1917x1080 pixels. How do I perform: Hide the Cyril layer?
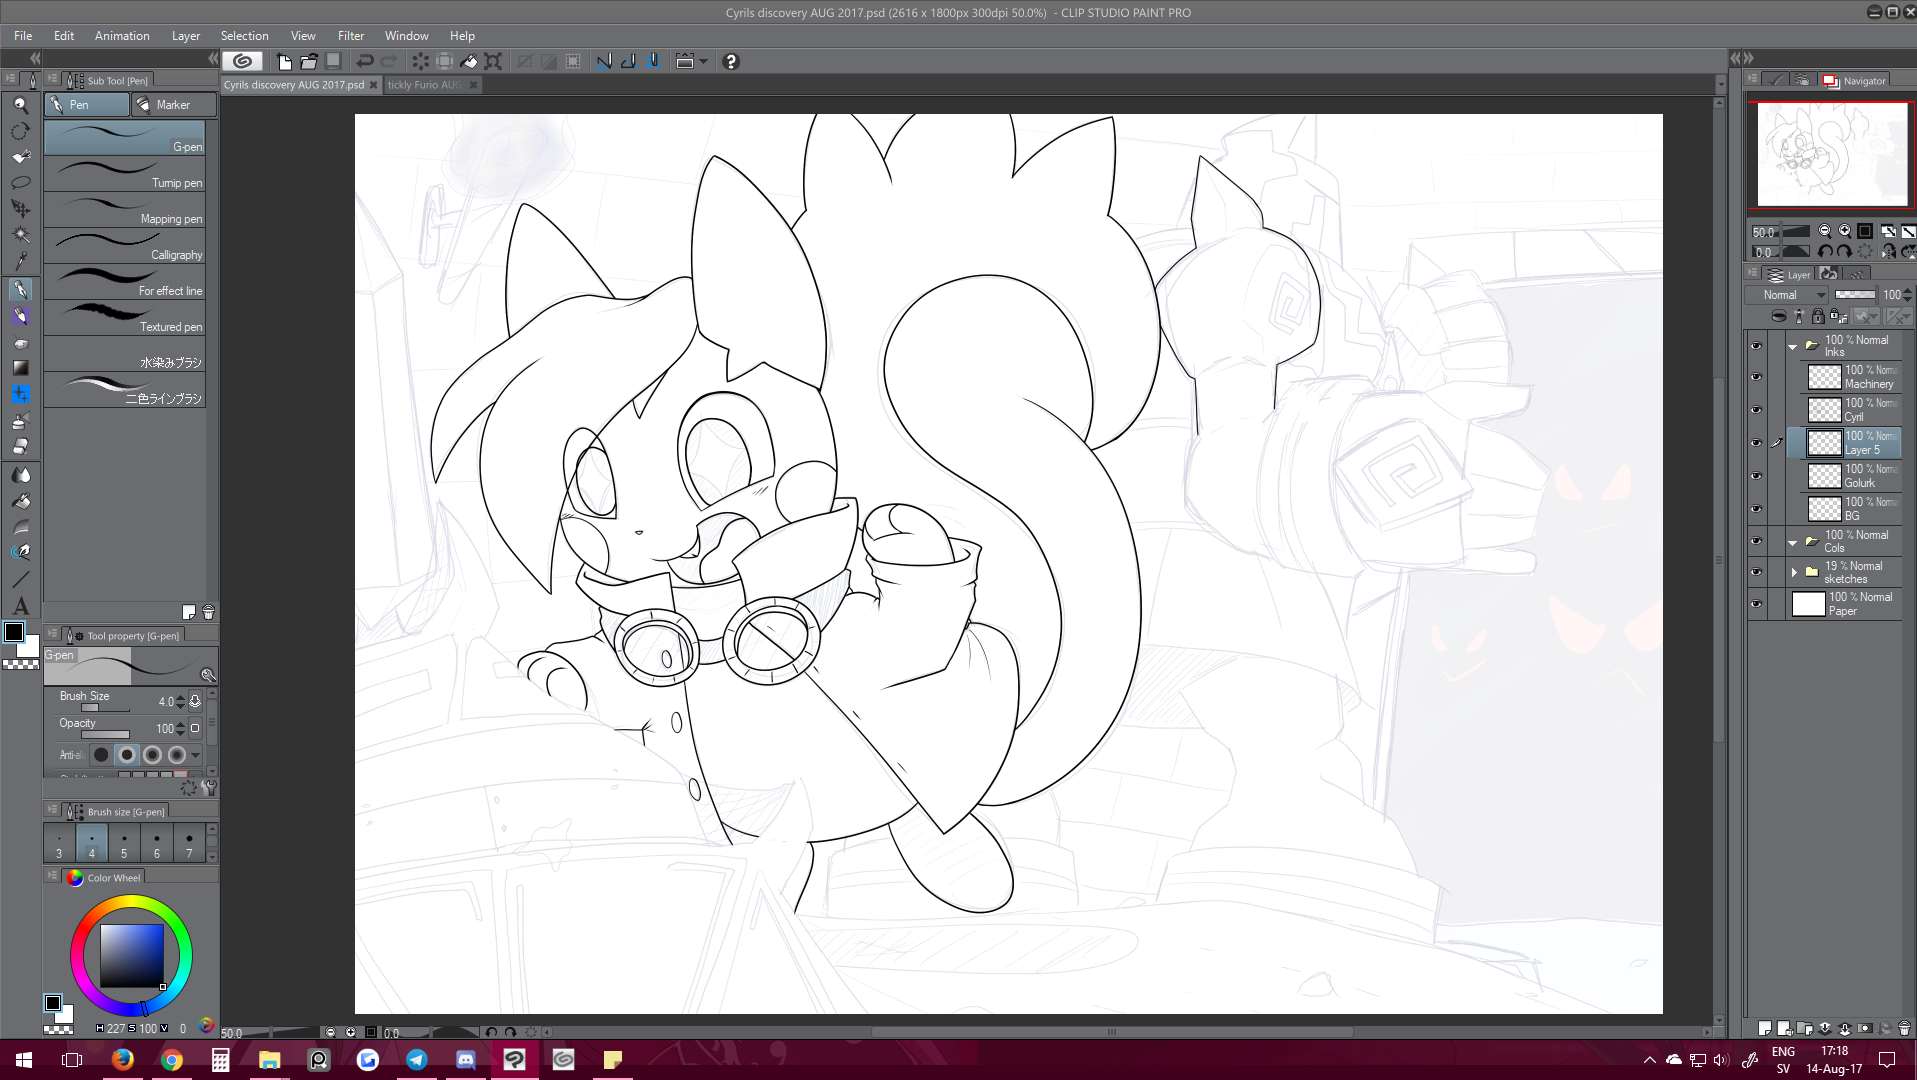click(x=1756, y=410)
